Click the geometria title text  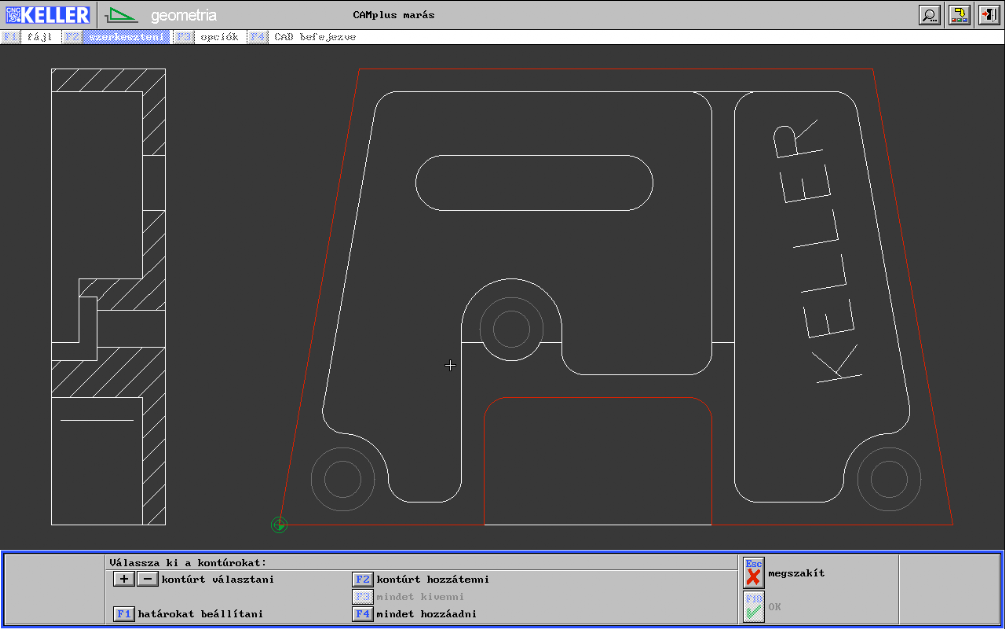(x=183, y=15)
